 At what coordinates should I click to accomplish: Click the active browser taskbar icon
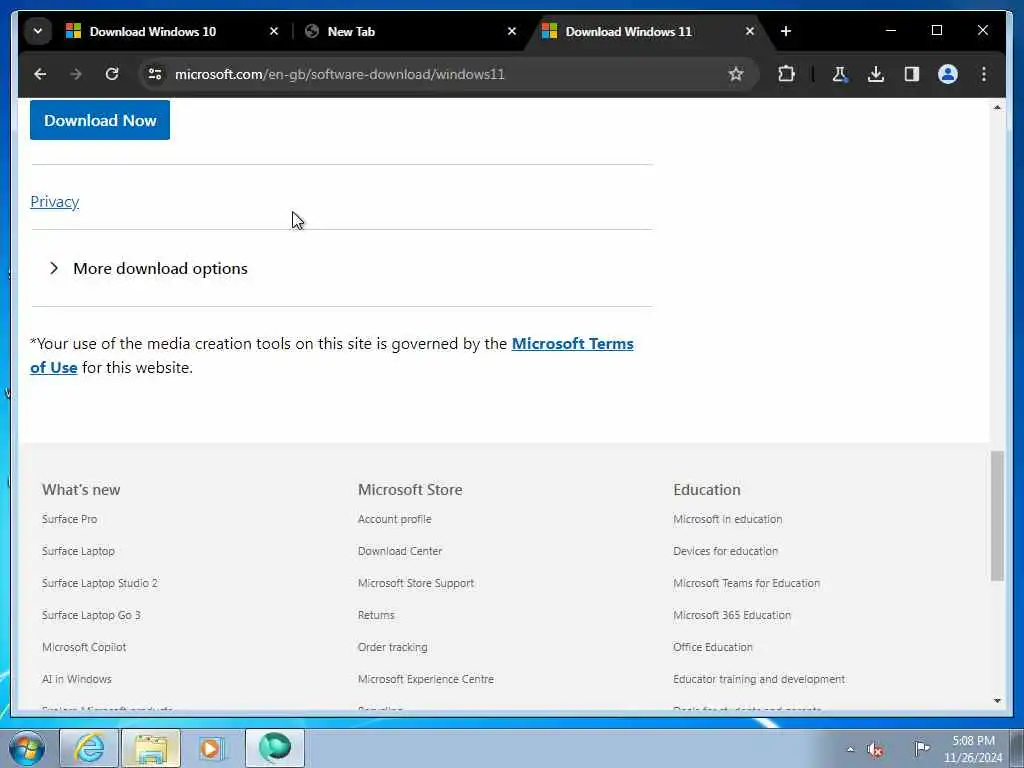coord(275,748)
